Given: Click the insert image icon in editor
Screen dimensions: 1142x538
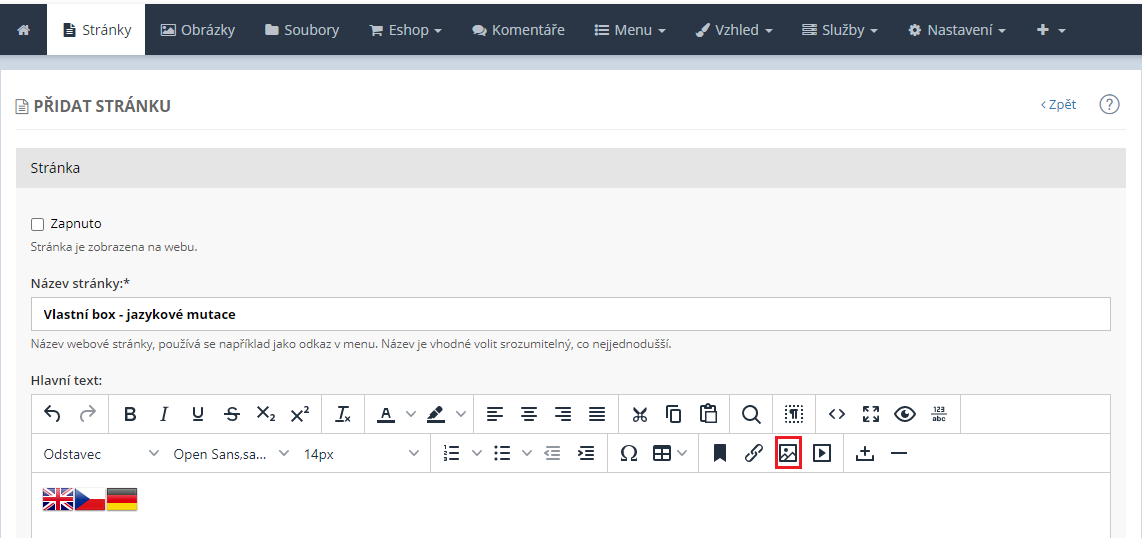Looking at the screenshot, I should (x=788, y=453).
